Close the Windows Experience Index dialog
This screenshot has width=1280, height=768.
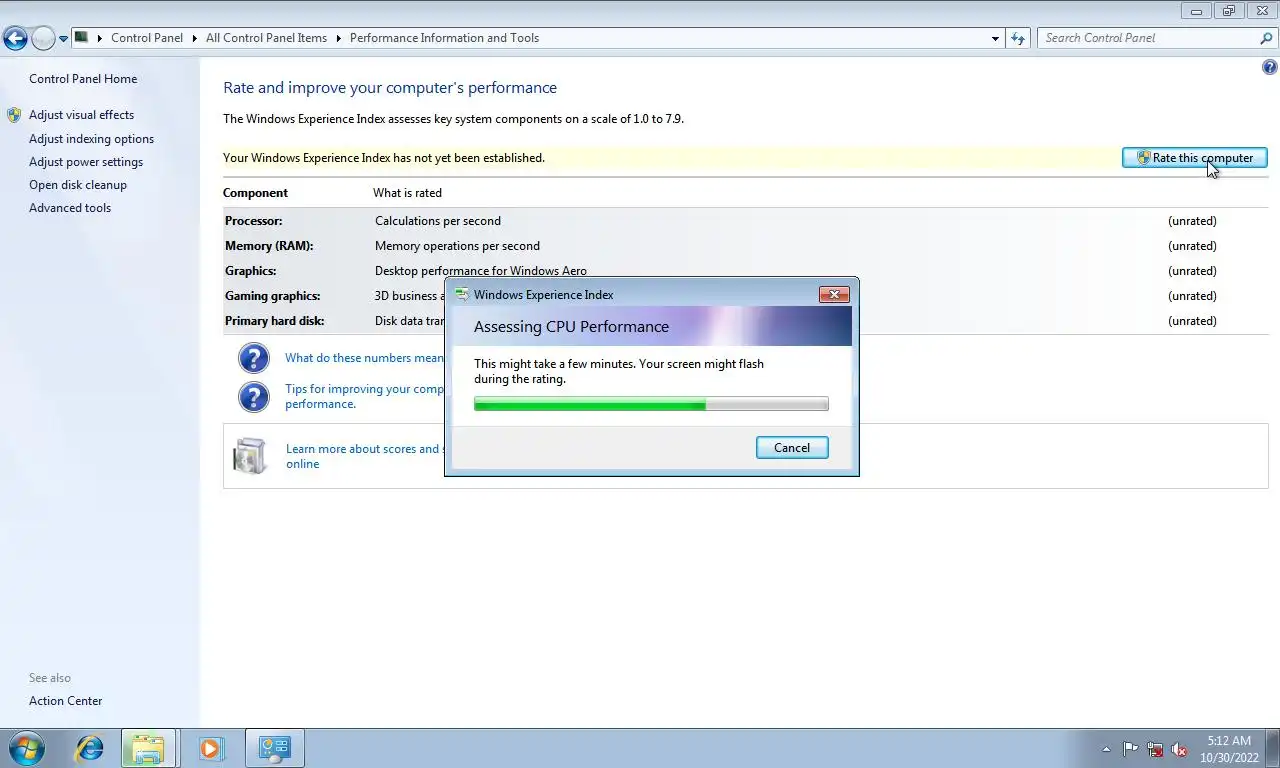click(x=834, y=294)
